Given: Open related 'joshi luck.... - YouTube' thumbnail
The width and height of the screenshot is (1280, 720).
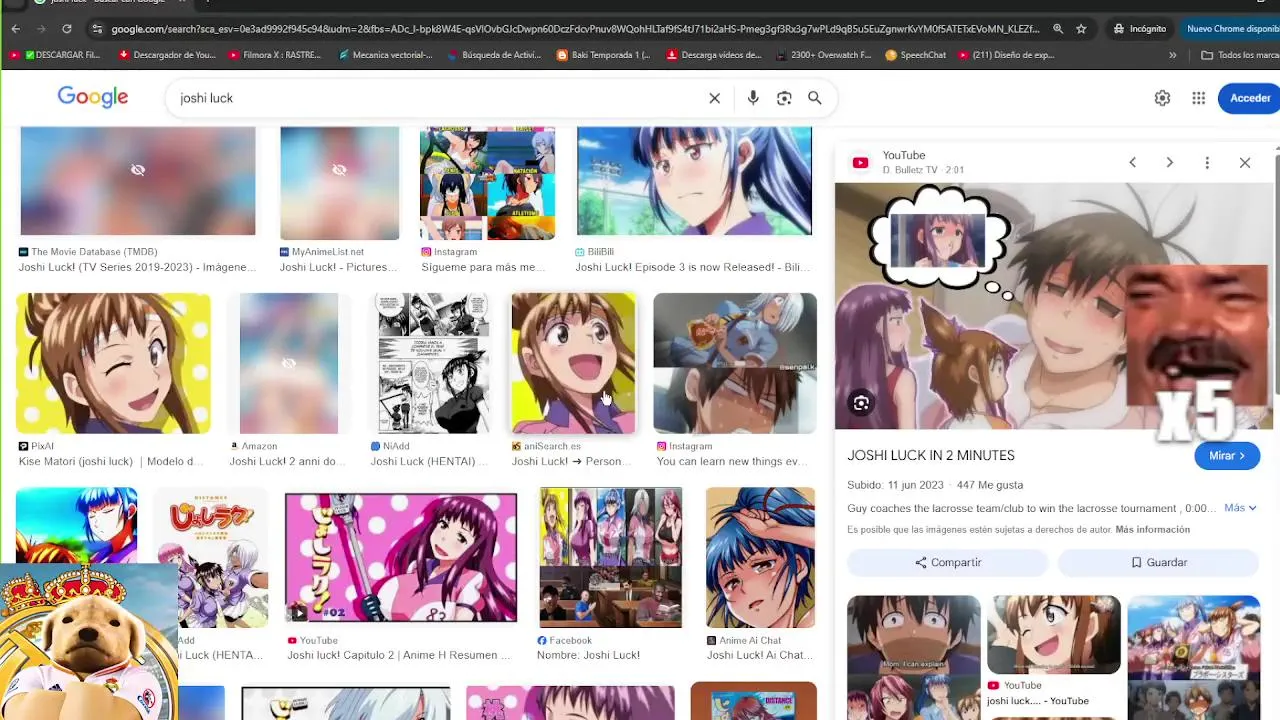Looking at the screenshot, I should 1054,635.
